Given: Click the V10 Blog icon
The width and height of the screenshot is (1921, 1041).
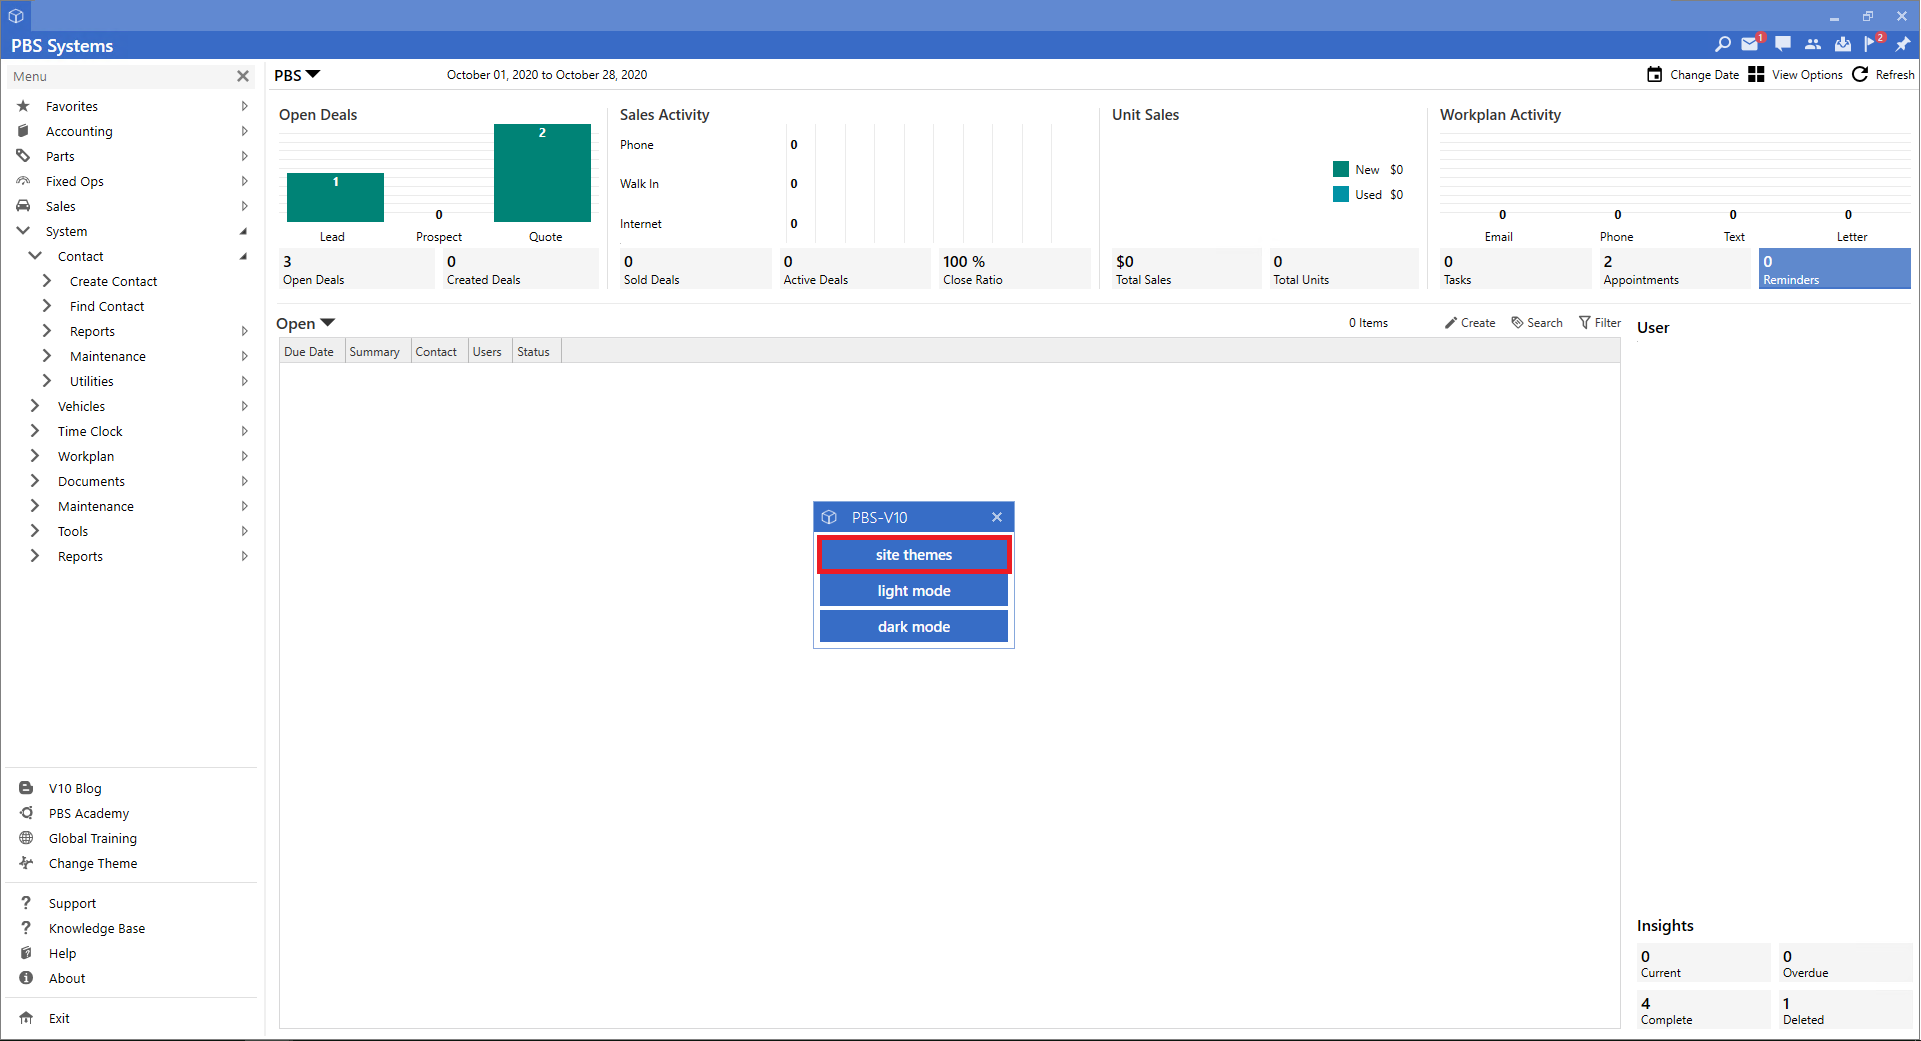Looking at the screenshot, I should point(26,788).
